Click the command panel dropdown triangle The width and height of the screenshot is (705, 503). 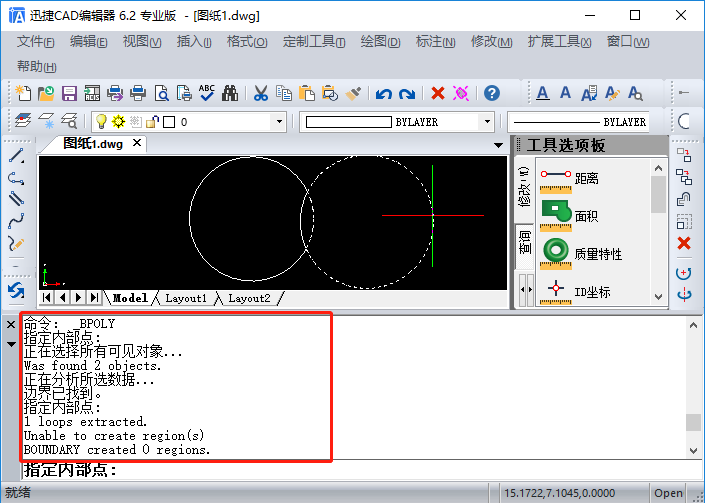coord(11,344)
